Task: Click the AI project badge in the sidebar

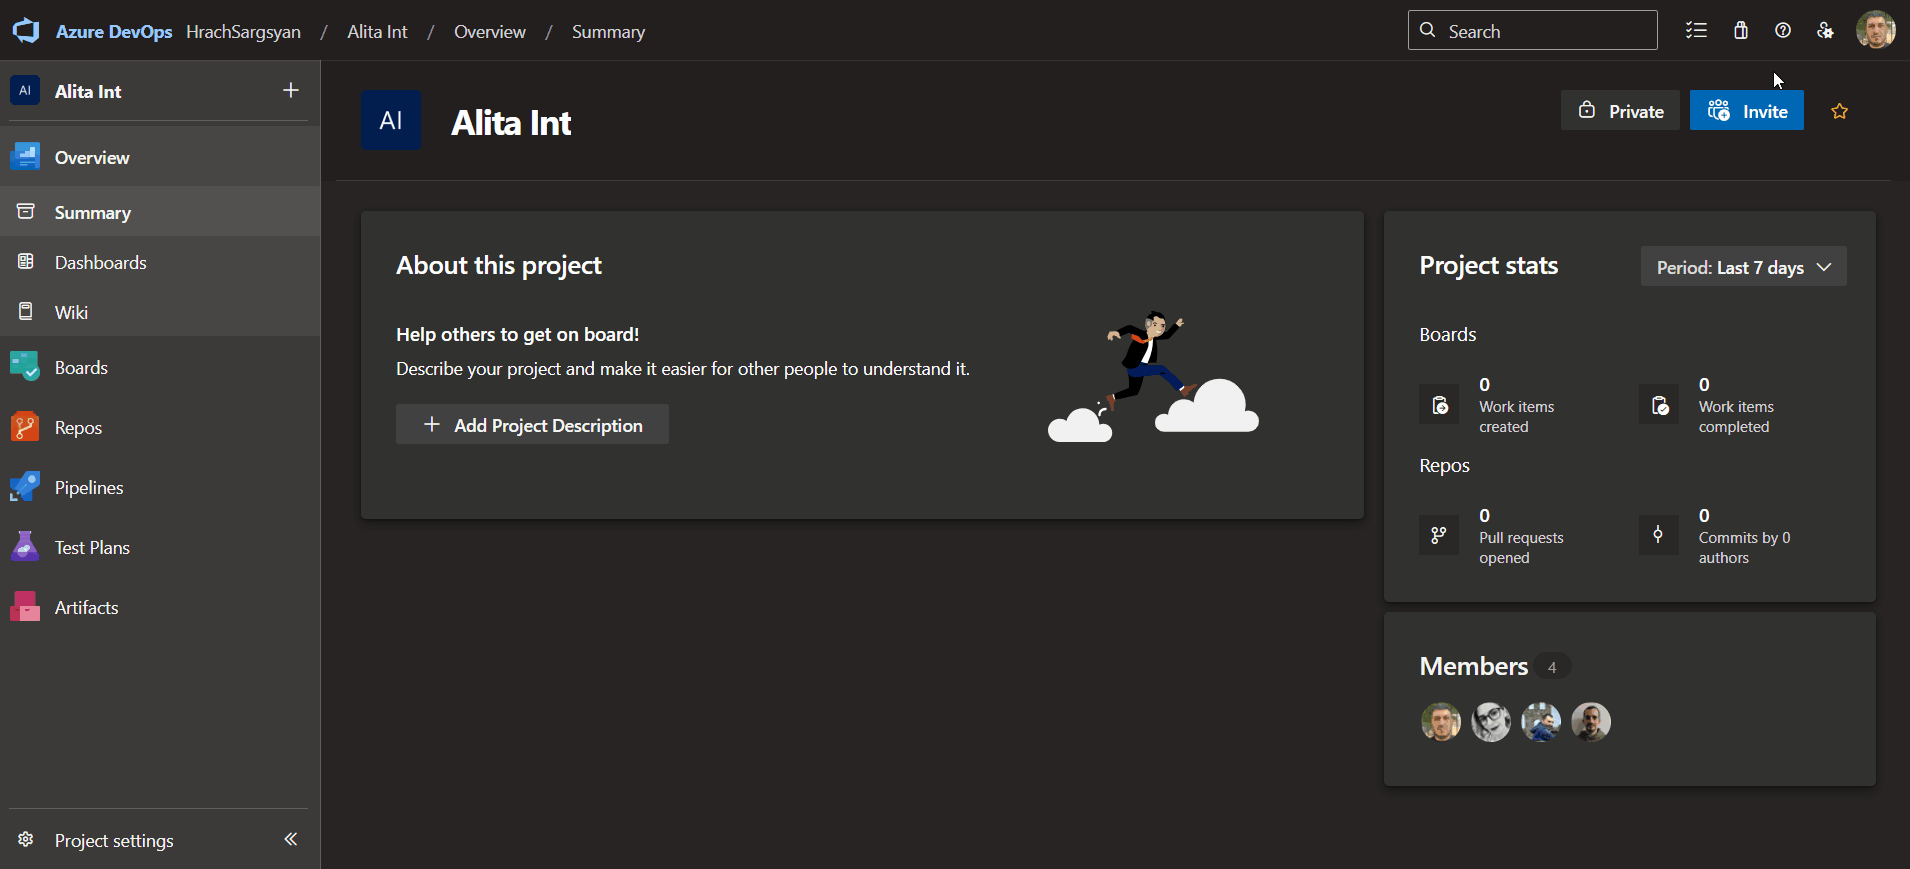Action: coord(25,90)
